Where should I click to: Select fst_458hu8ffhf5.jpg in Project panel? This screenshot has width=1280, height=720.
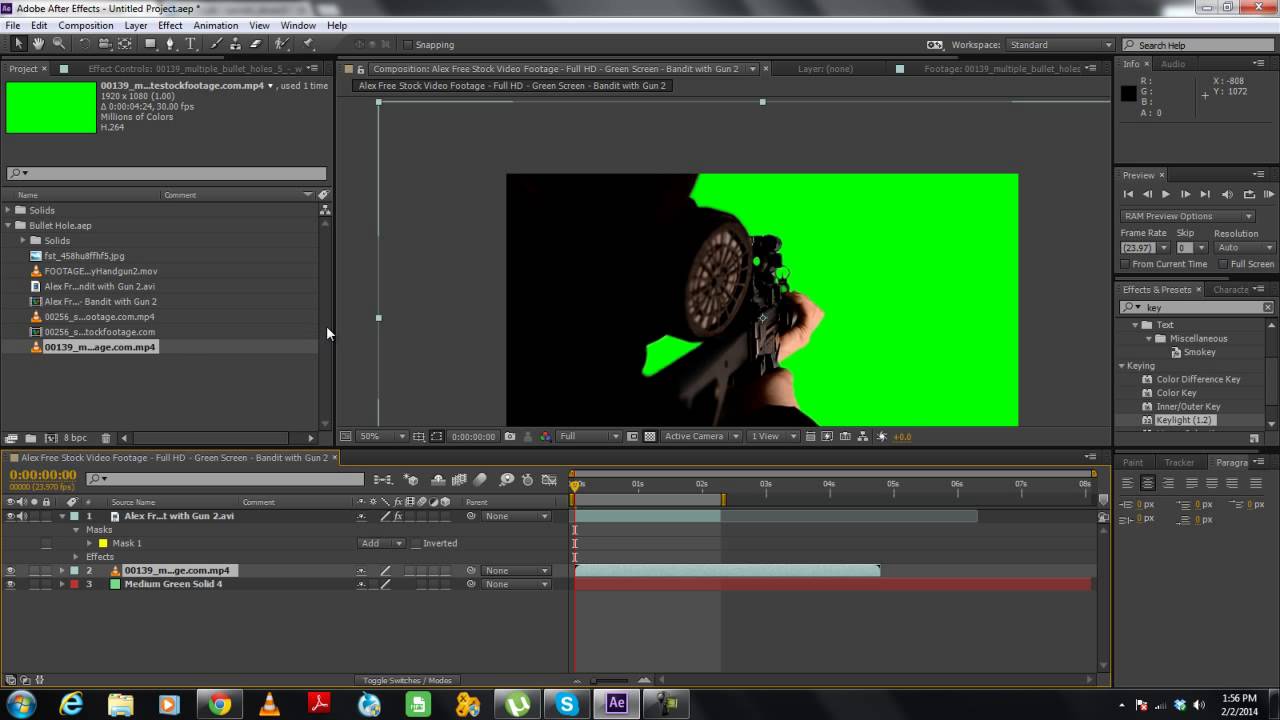(84, 256)
